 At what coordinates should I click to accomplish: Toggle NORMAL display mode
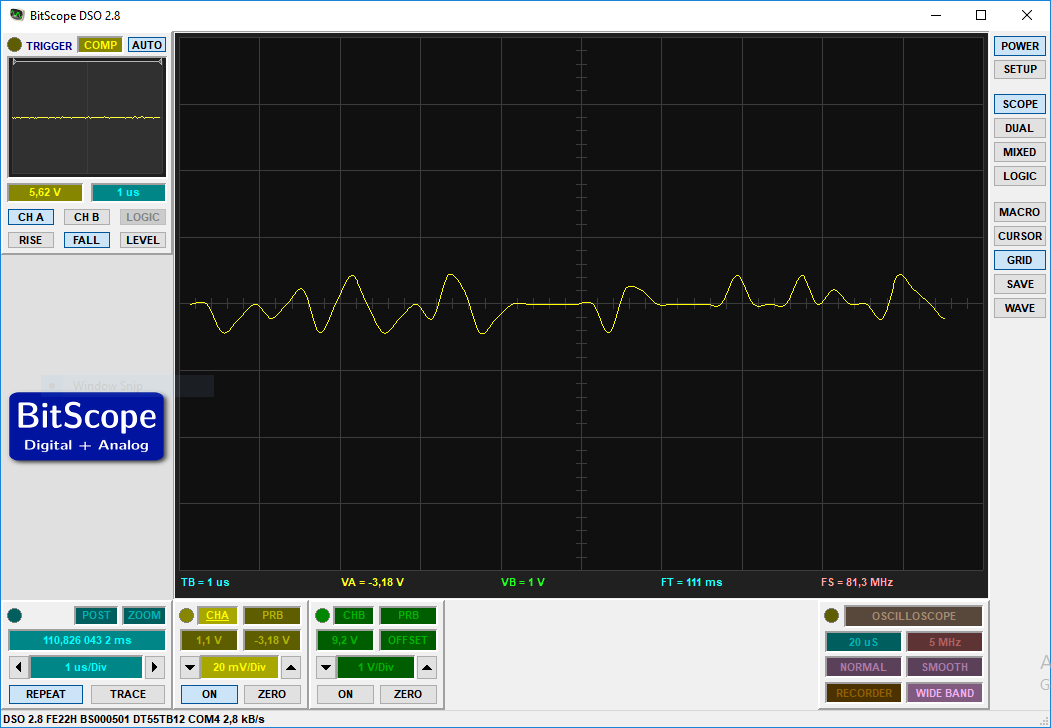click(x=863, y=667)
